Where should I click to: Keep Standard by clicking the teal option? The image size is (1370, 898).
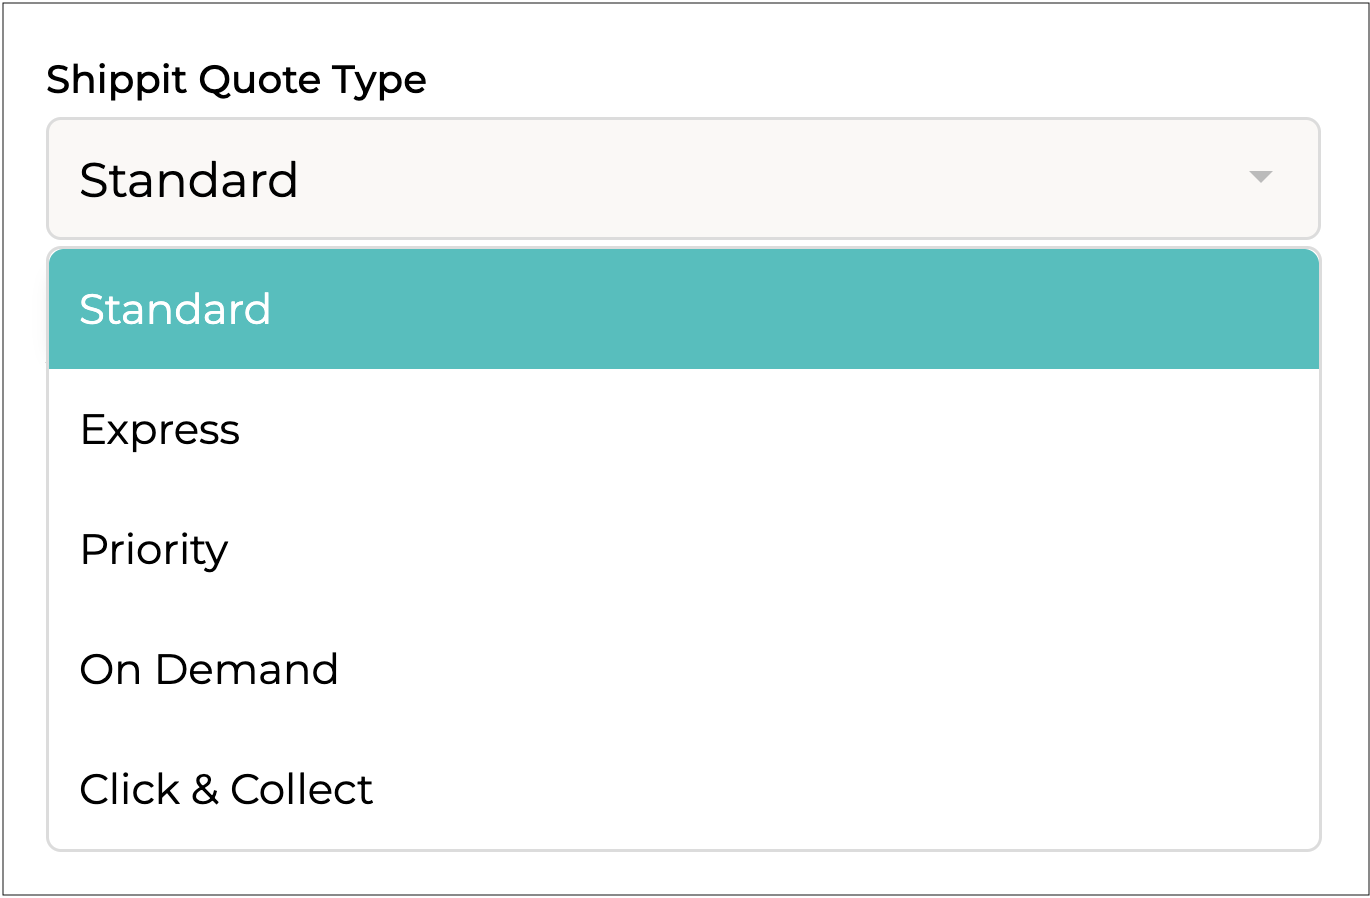pos(175,310)
